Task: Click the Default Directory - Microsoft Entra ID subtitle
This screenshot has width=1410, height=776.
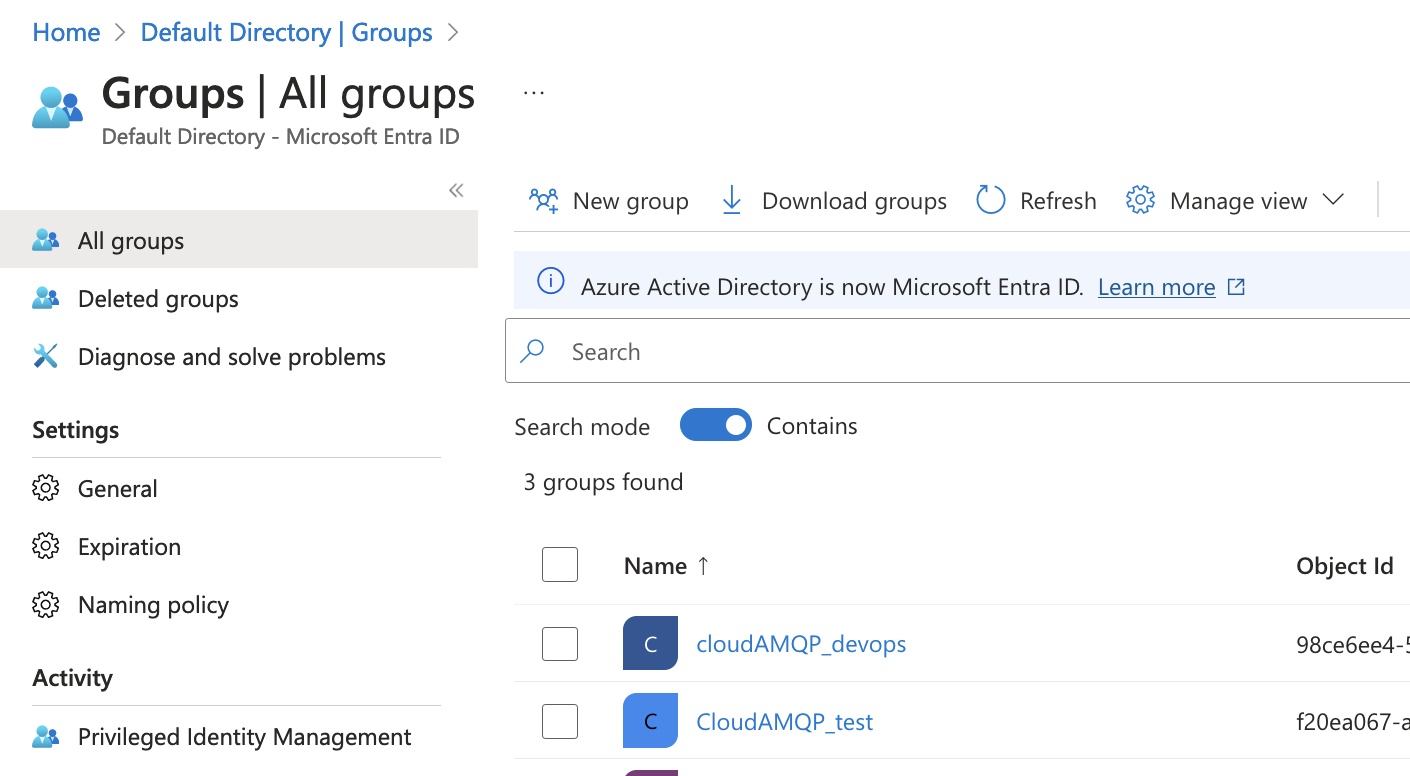Action: pos(281,136)
